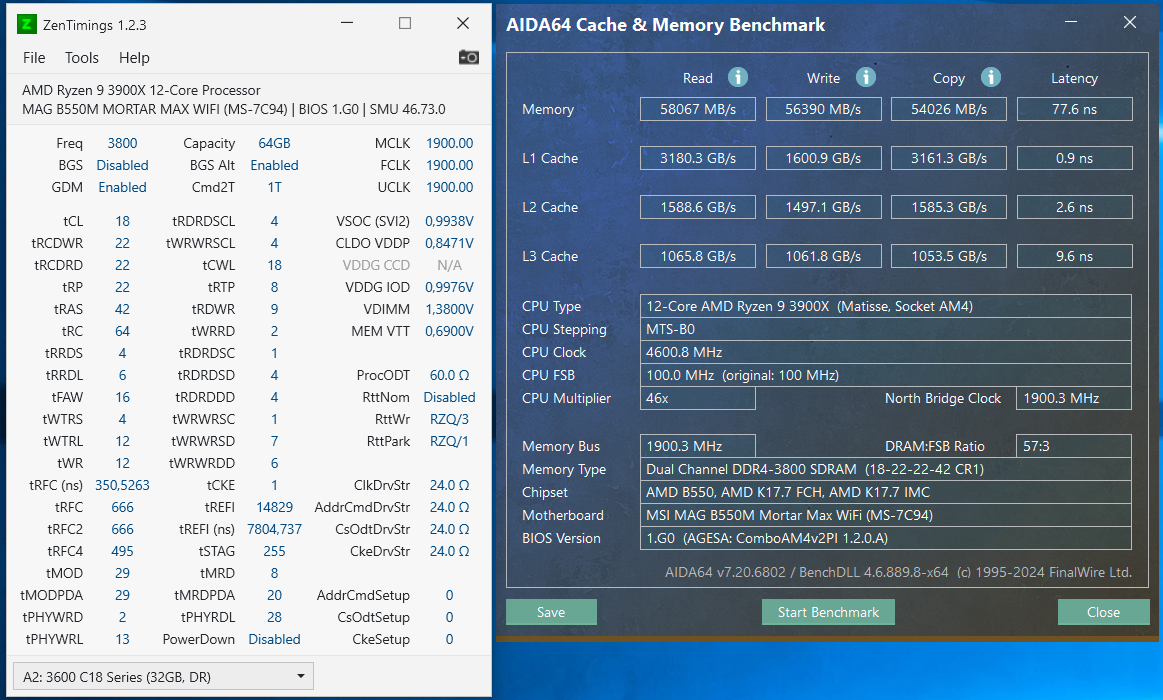Click the Memory Type Dual Channel DDR4-3800 field

coord(886,469)
